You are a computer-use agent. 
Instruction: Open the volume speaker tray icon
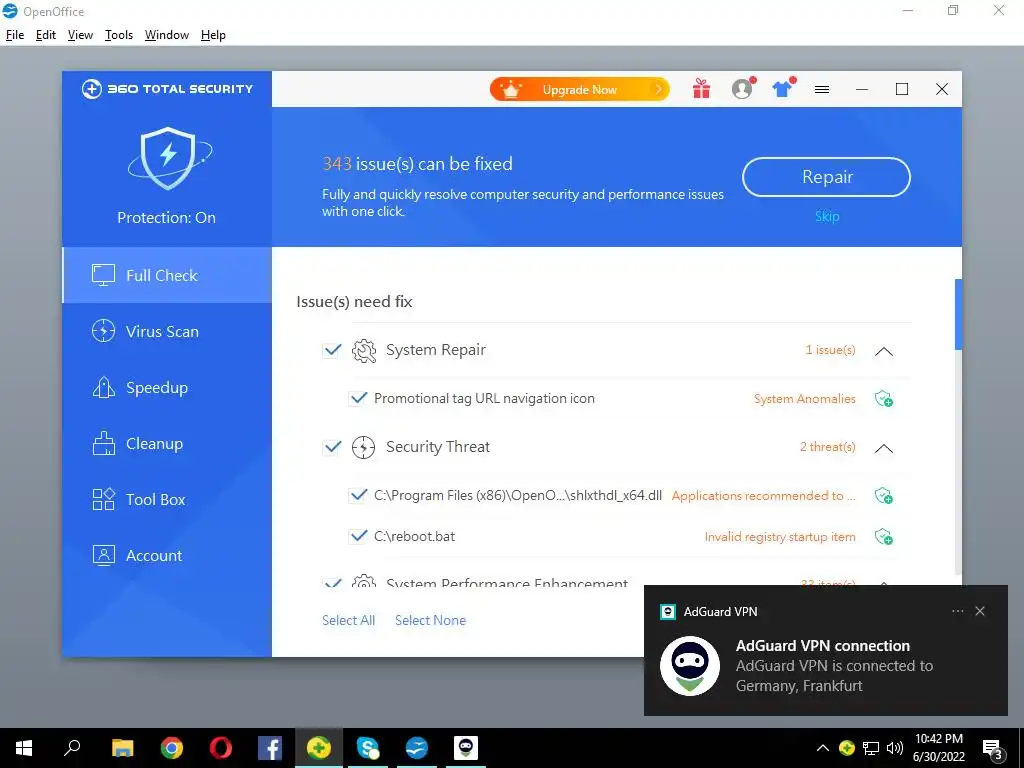[x=895, y=748]
